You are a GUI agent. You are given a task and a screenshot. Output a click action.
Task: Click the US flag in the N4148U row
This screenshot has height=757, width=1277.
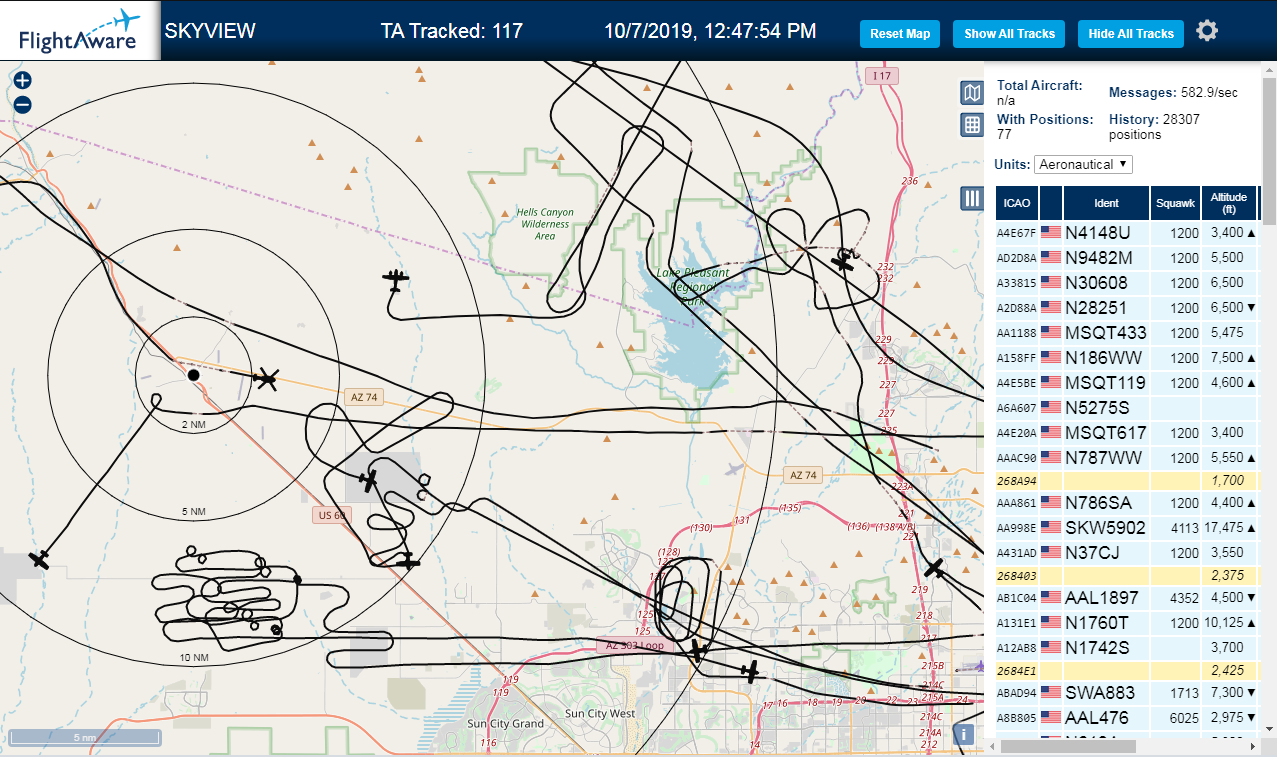click(1050, 233)
